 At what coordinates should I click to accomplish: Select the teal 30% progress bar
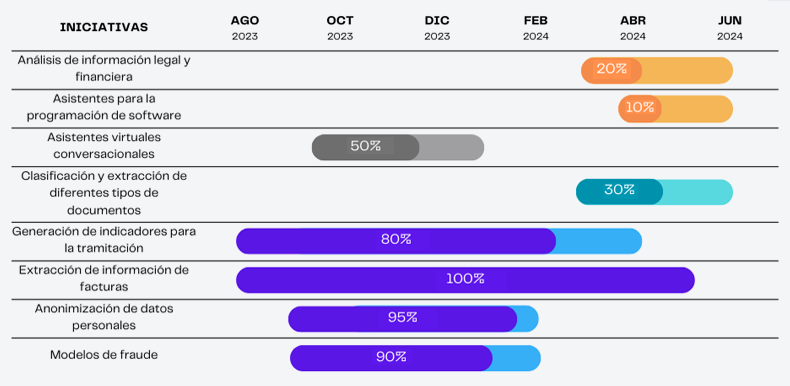tap(654, 192)
